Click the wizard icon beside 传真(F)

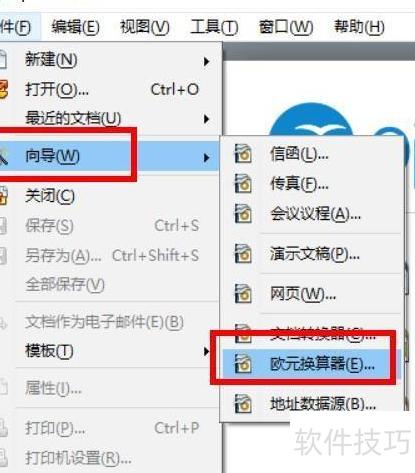click(243, 183)
